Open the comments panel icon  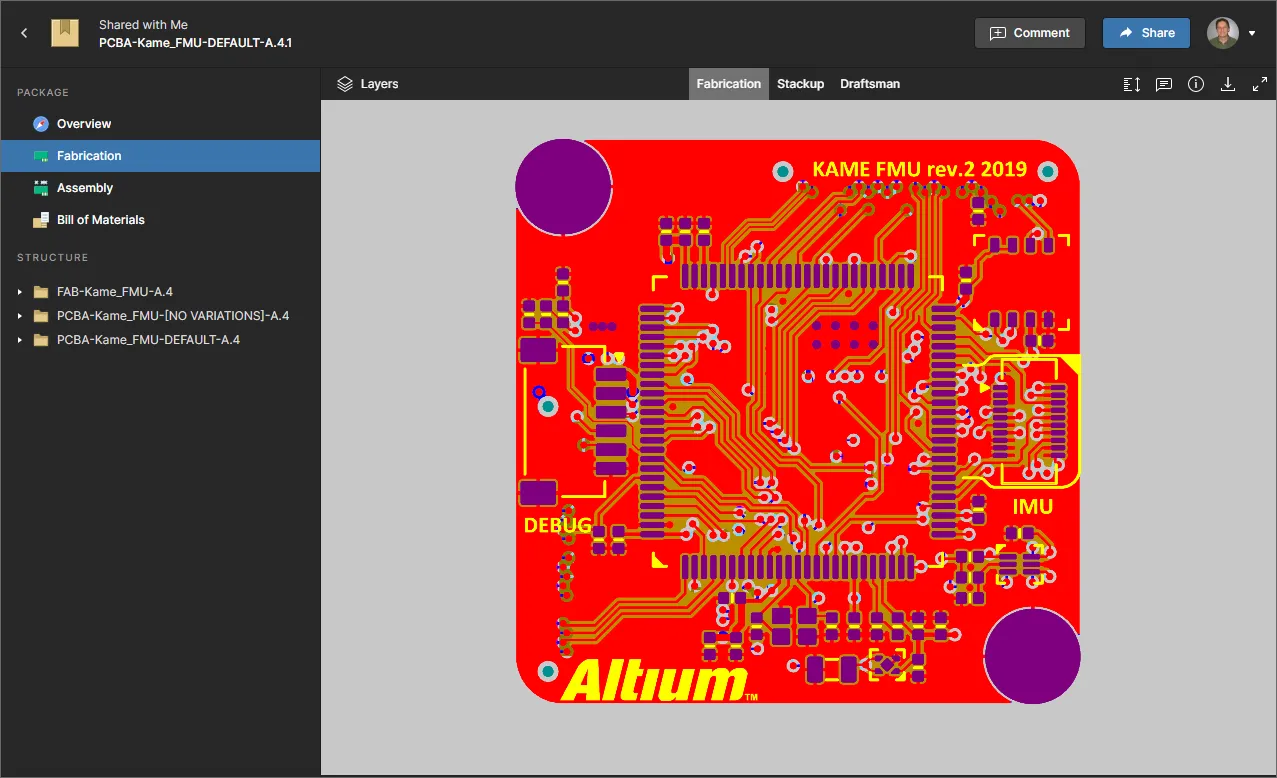pos(1164,84)
